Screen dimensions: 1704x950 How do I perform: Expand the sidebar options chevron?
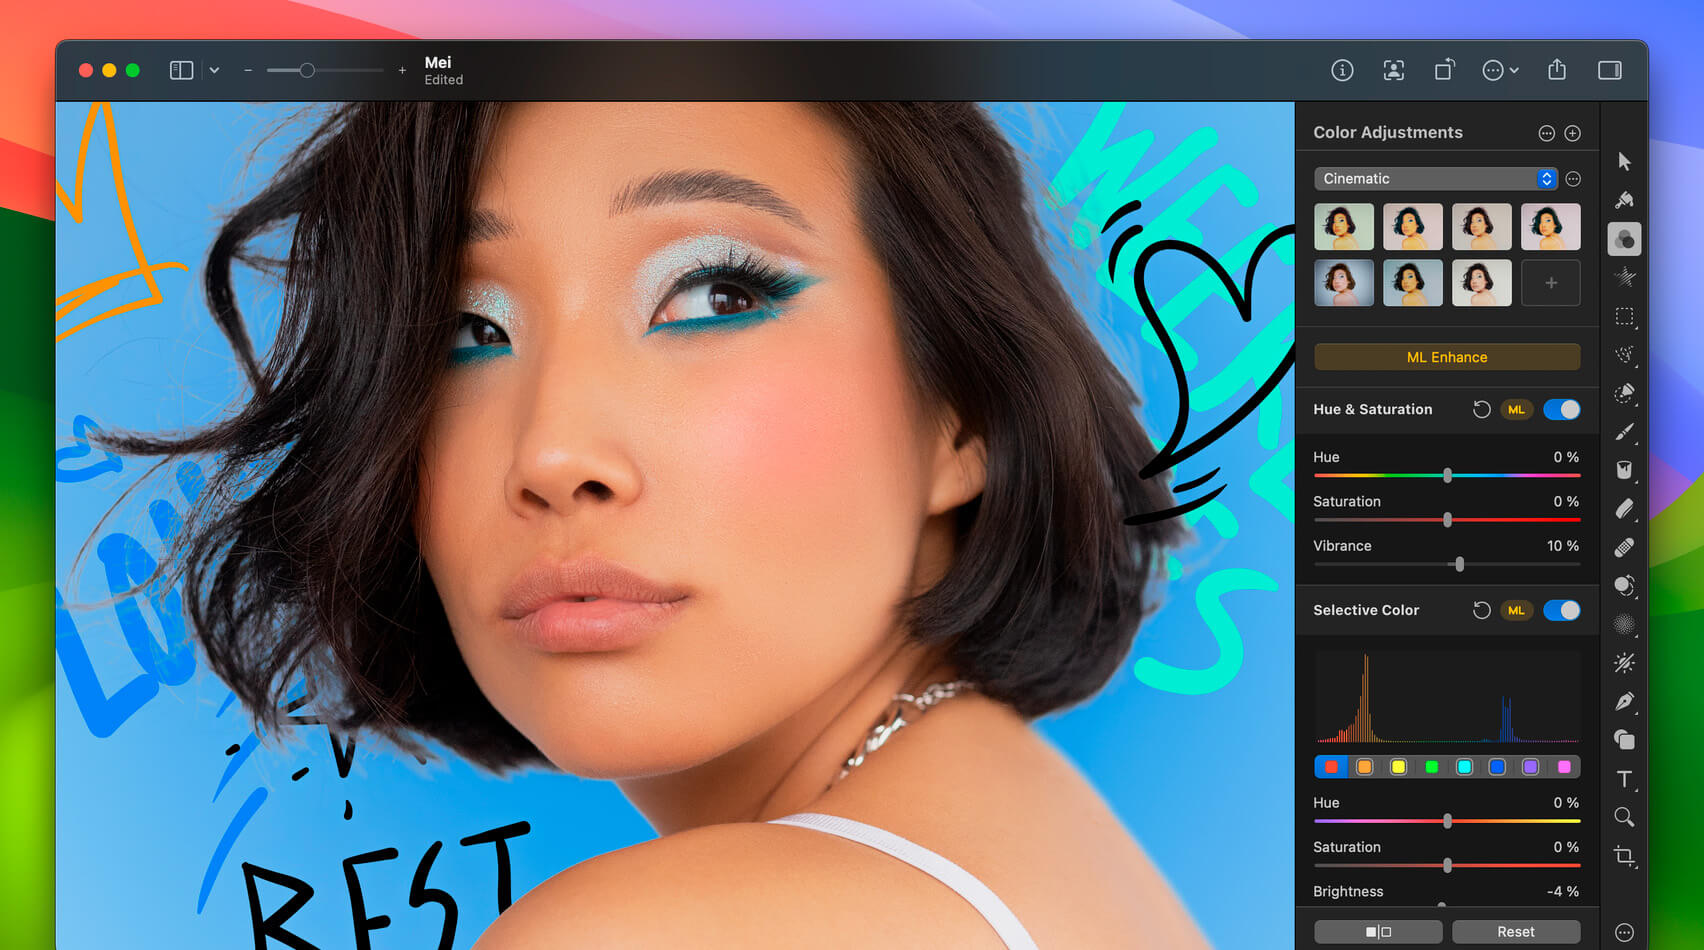pos(214,70)
